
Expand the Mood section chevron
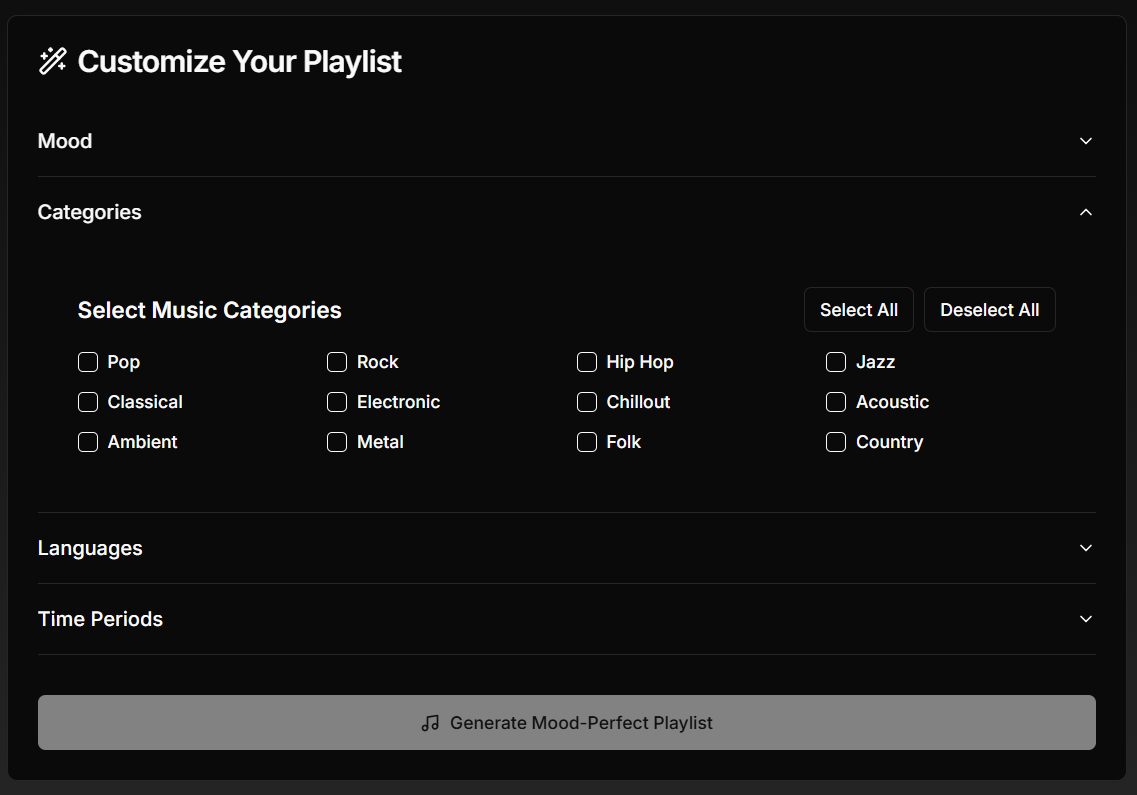1086,141
